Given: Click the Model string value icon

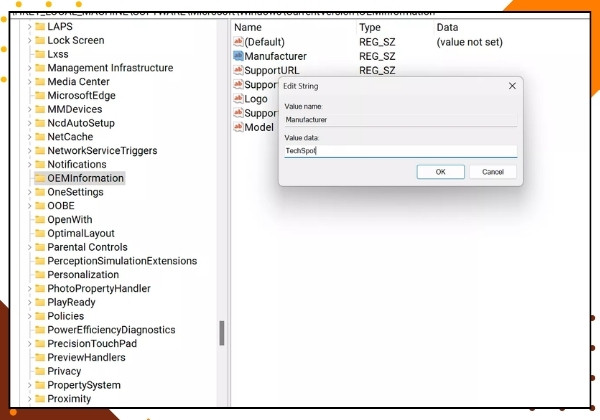Looking at the screenshot, I should [x=238, y=127].
